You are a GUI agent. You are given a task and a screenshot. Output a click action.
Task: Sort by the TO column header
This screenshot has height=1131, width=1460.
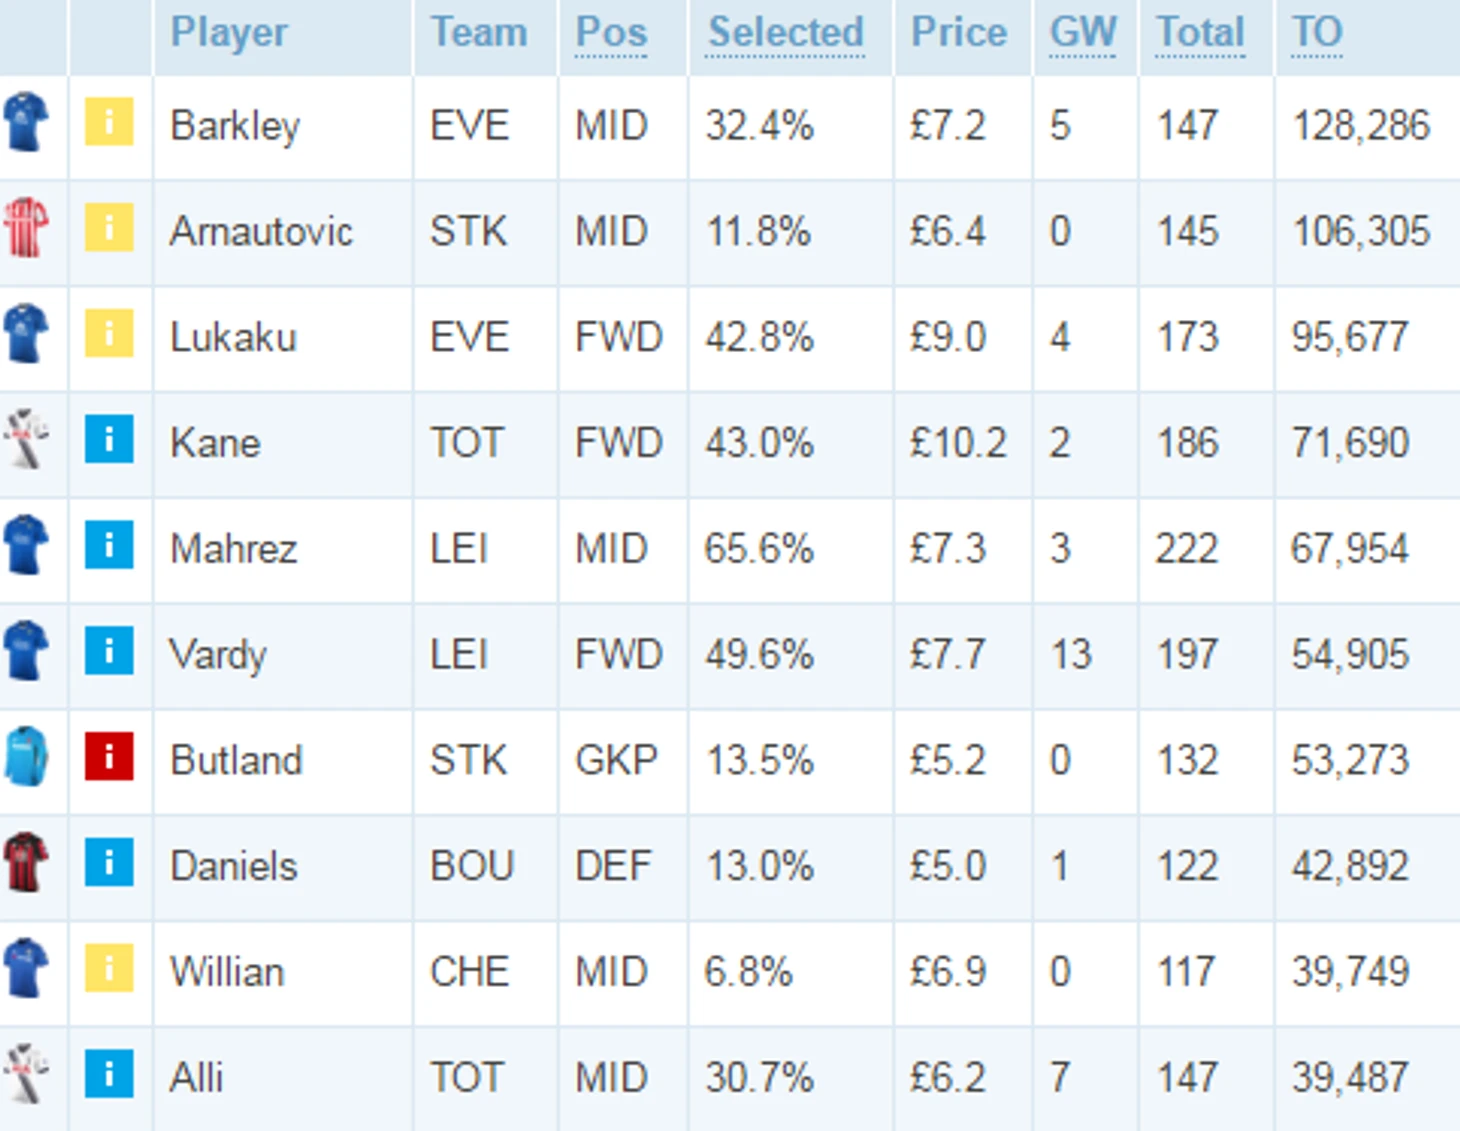pyautogui.click(x=1316, y=33)
